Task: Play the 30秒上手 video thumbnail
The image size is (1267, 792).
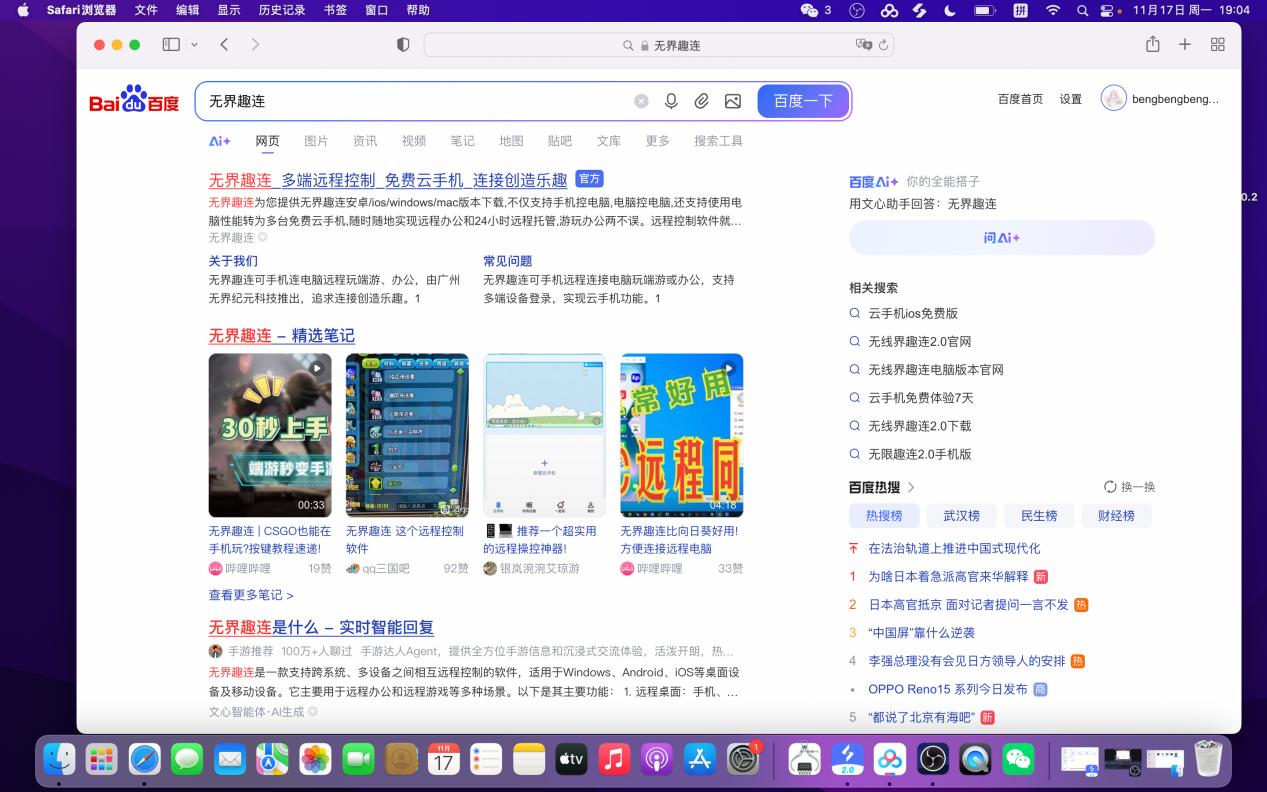Action: 269,434
